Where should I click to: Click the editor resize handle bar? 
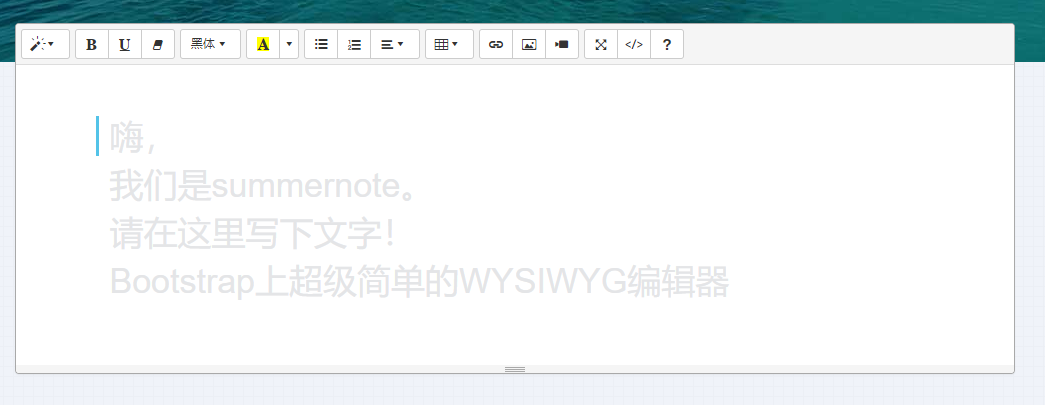click(x=515, y=369)
